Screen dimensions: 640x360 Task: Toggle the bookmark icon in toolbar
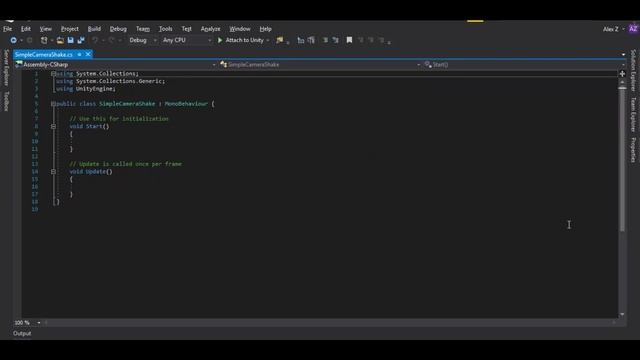point(349,40)
